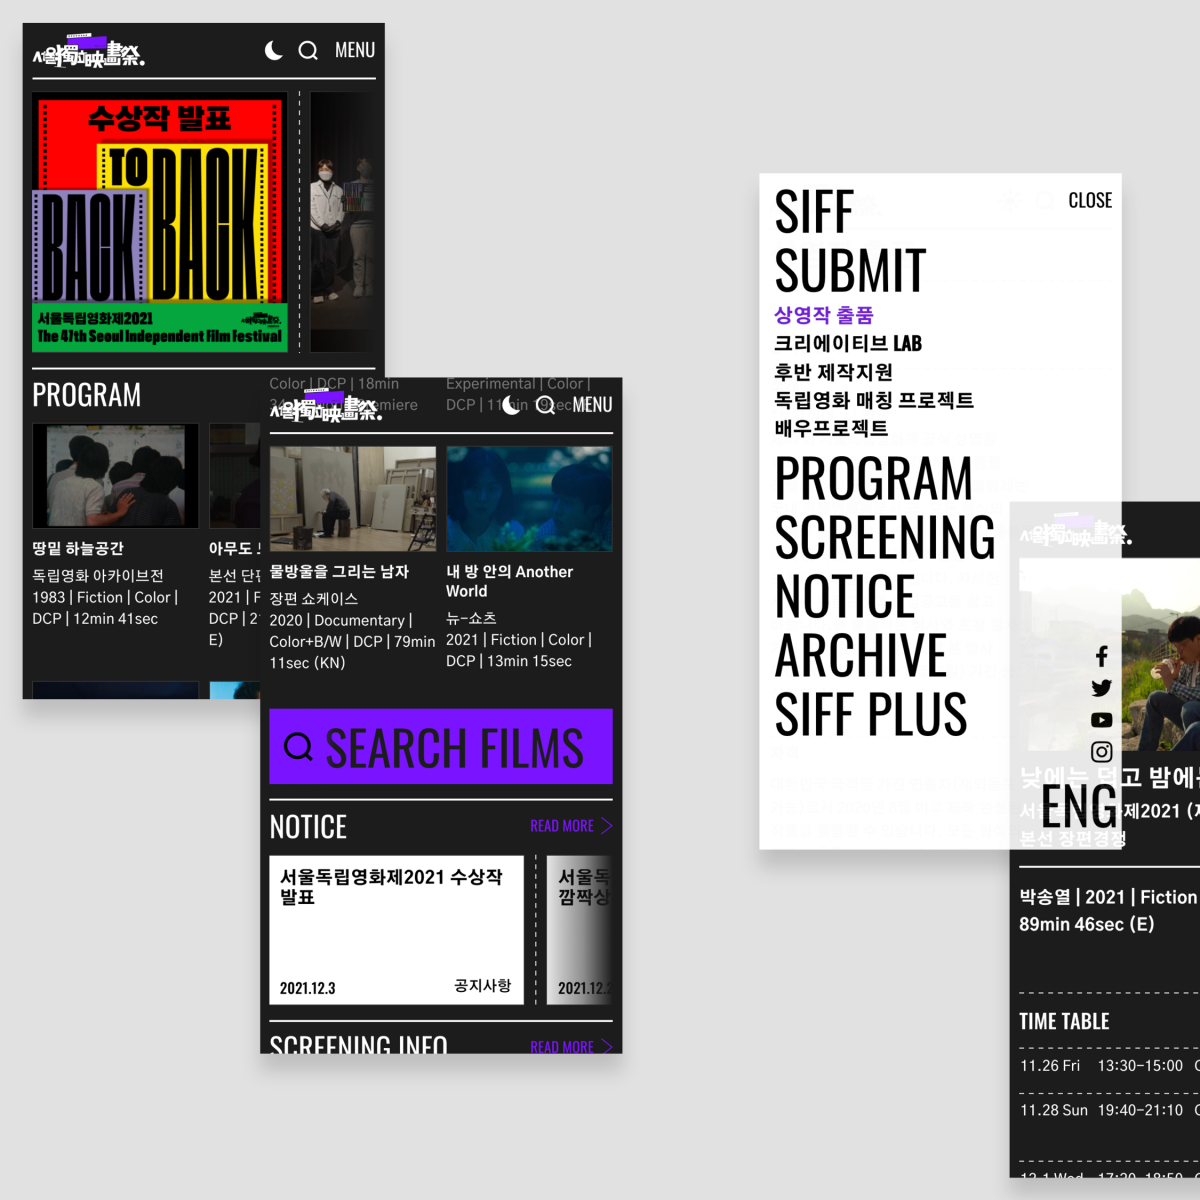Open notice card 서울독립영화제2021 수상작 발표
The width and height of the screenshot is (1200, 1200).
(396, 930)
